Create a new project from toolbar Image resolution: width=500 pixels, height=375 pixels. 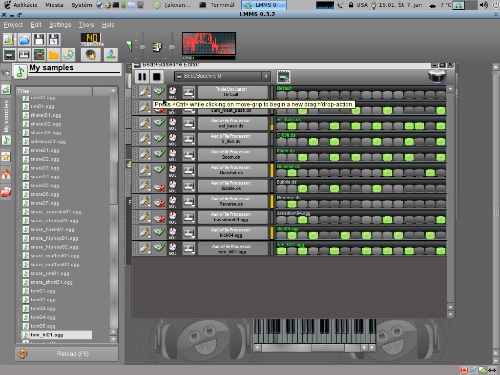click(x=8, y=39)
